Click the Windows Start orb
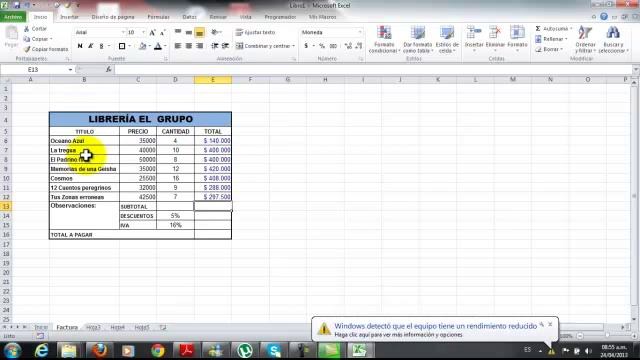This screenshot has height=360, width=640. point(13,351)
